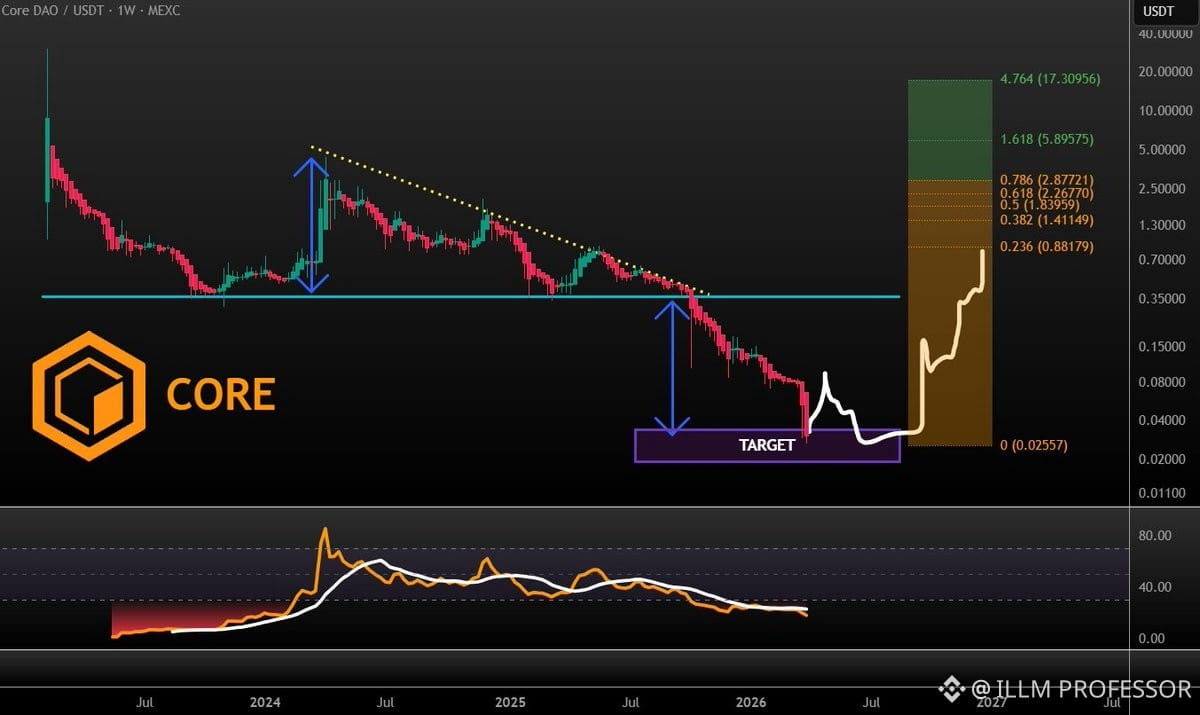Click the 40.00 indicator axis value
This screenshot has height=715, width=1200.
1156,587
